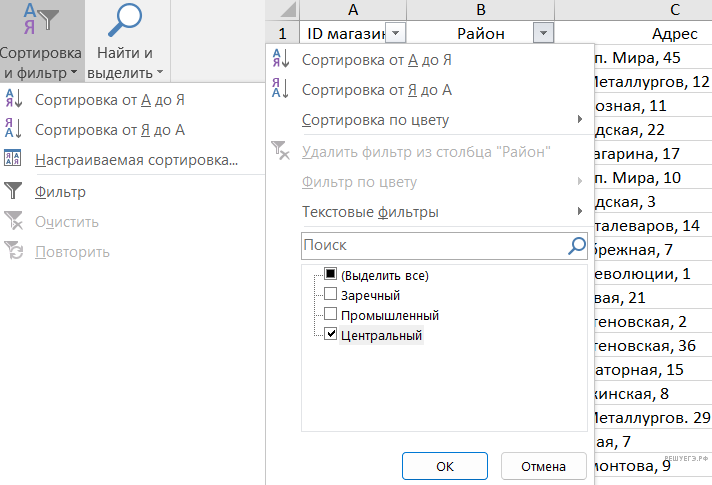This screenshot has width=712, height=485.
Task: Click the Найти и выделить magnifier icon
Action: click(x=125, y=20)
